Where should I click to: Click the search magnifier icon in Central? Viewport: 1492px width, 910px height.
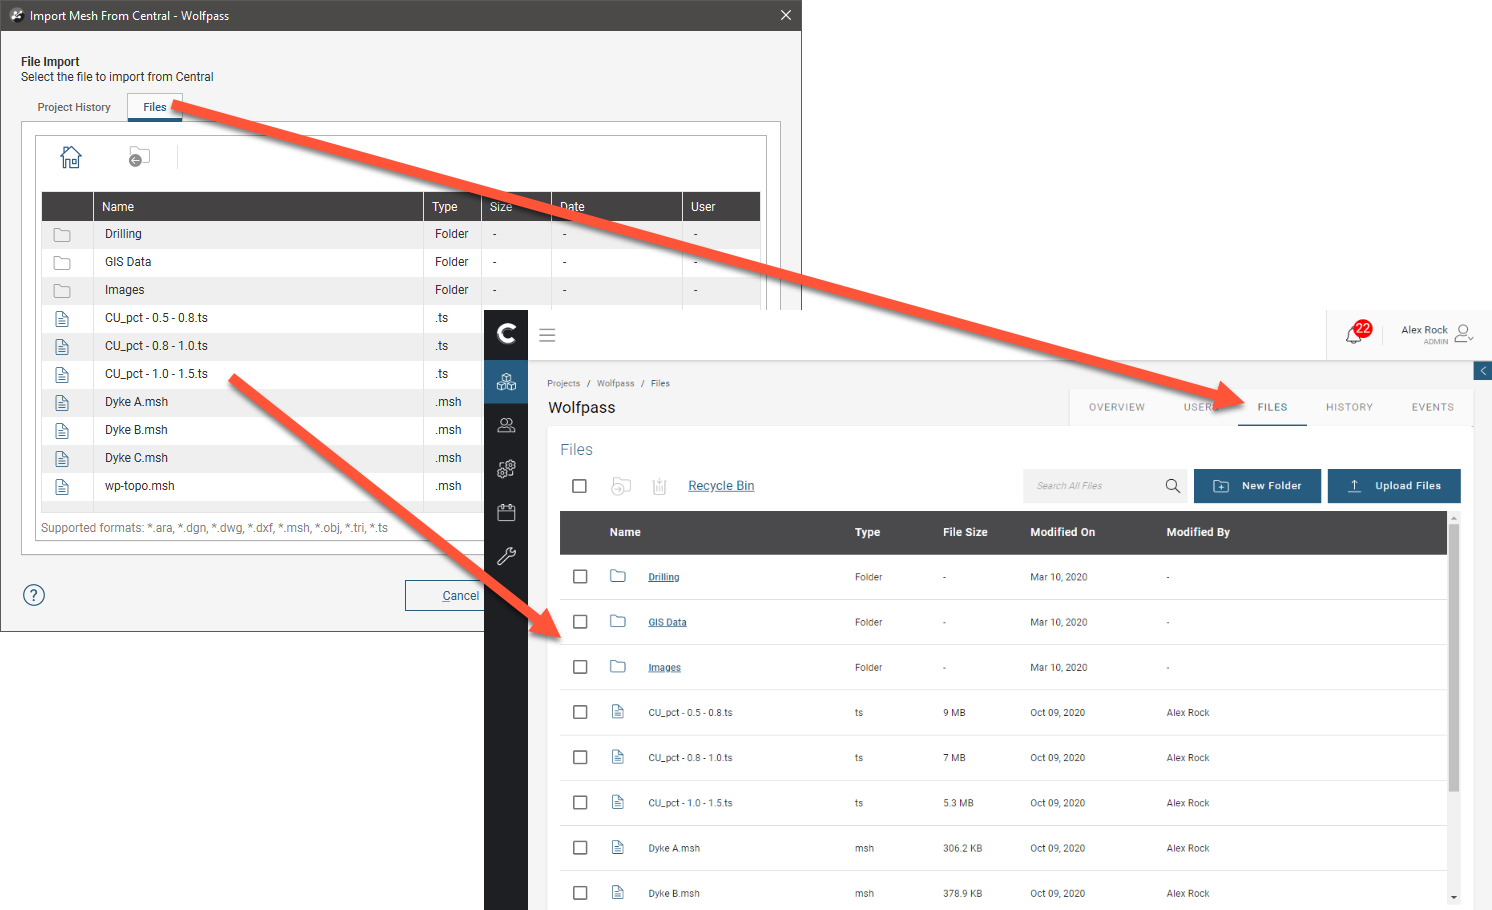click(x=1173, y=486)
